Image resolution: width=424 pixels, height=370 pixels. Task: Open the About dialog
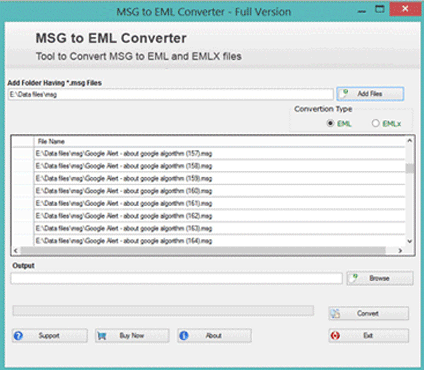coord(214,336)
